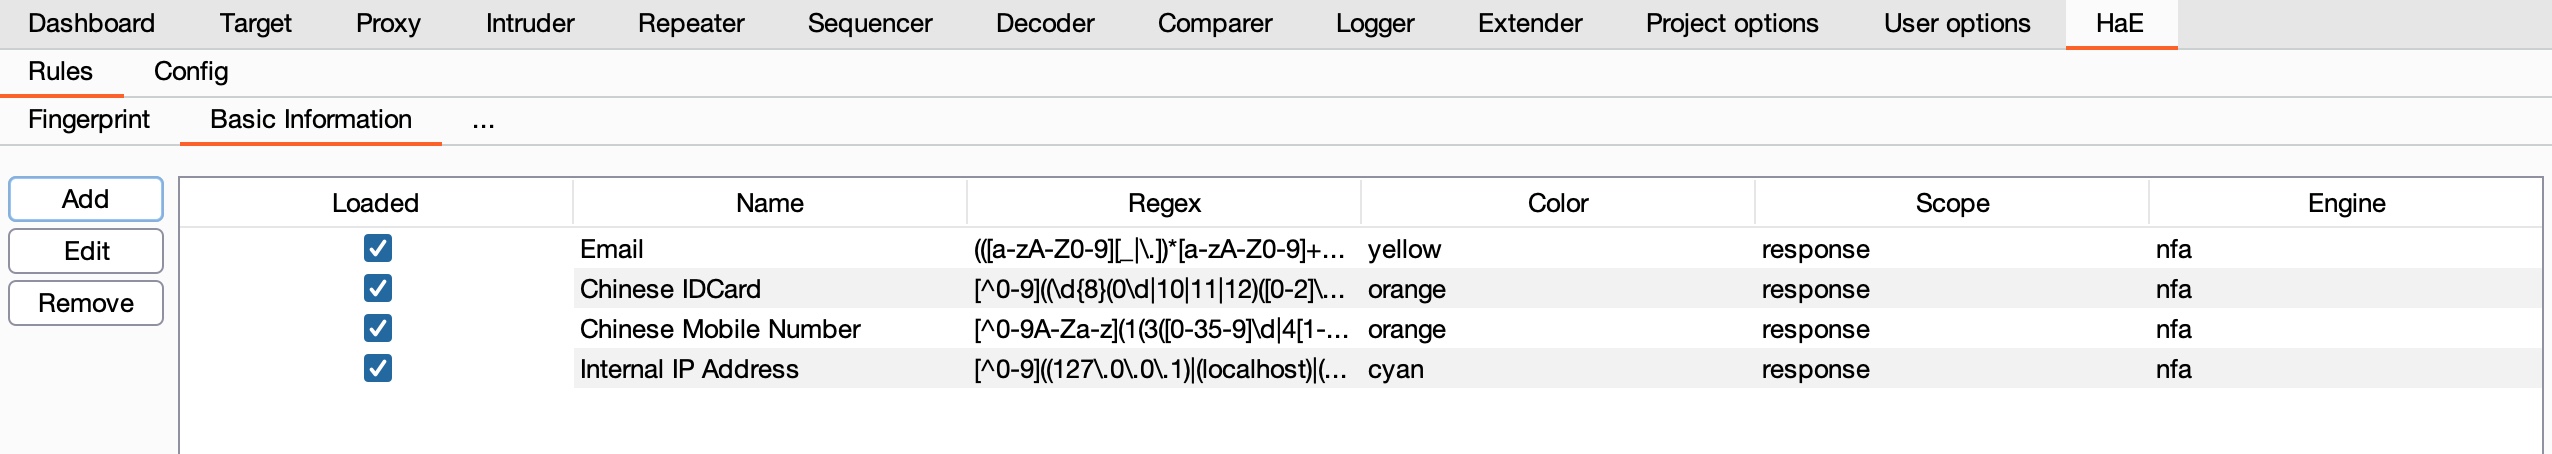
Task: Open the Fingerprint rules tab
Action: [x=89, y=119]
